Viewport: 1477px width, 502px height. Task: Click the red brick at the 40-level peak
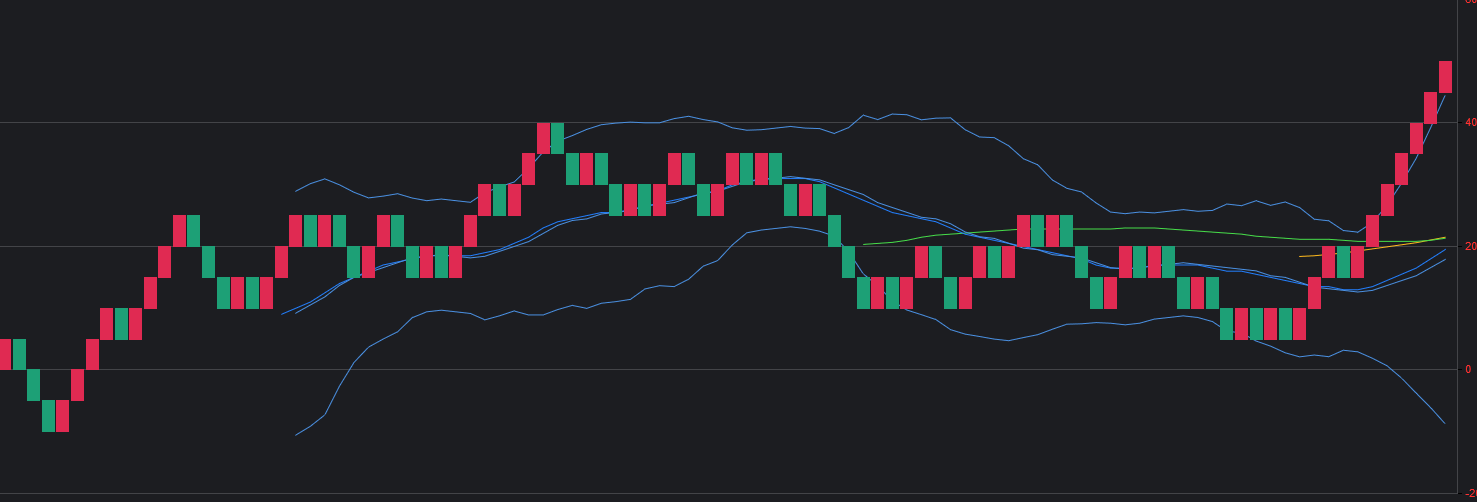click(x=543, y=138)
